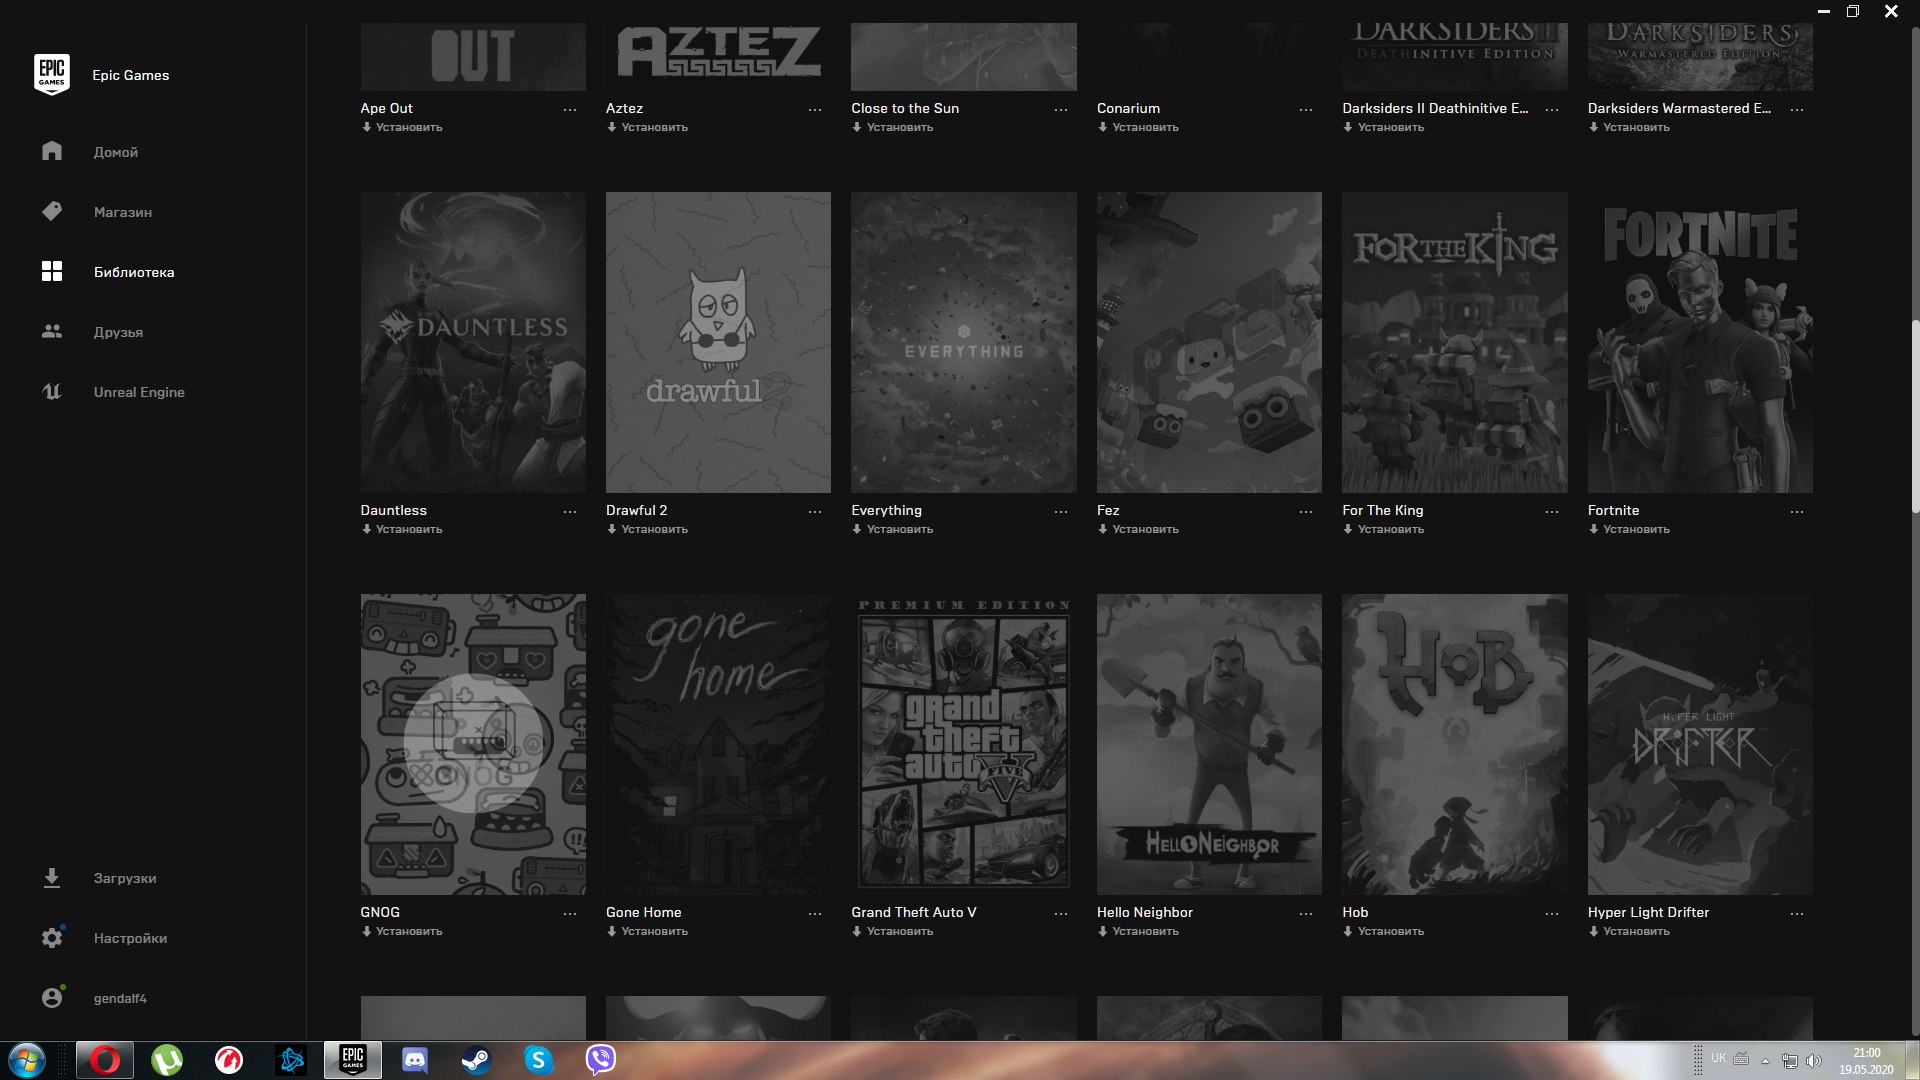
Task: Click the Fortnite cover art
Action: pyautogui.click(x=1700, y=342)
